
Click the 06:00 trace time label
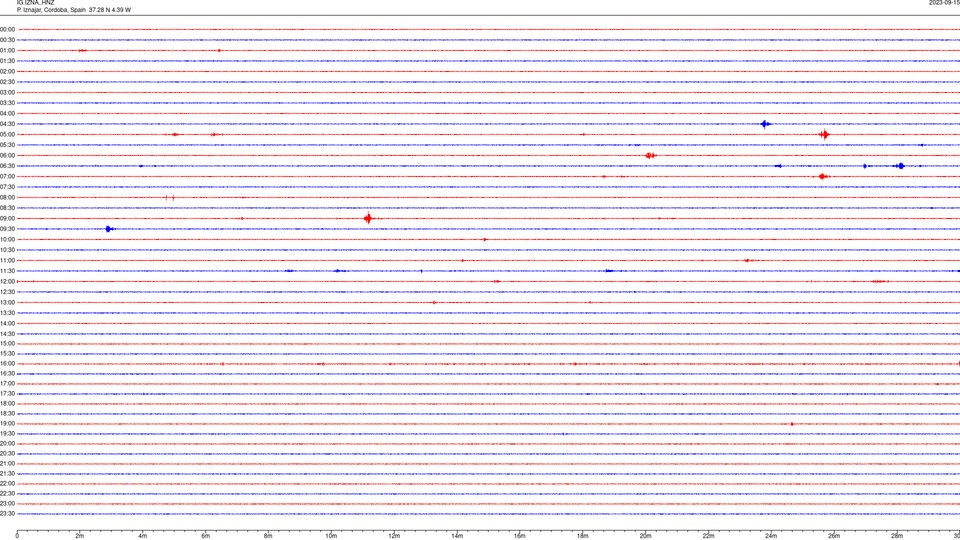7,156
